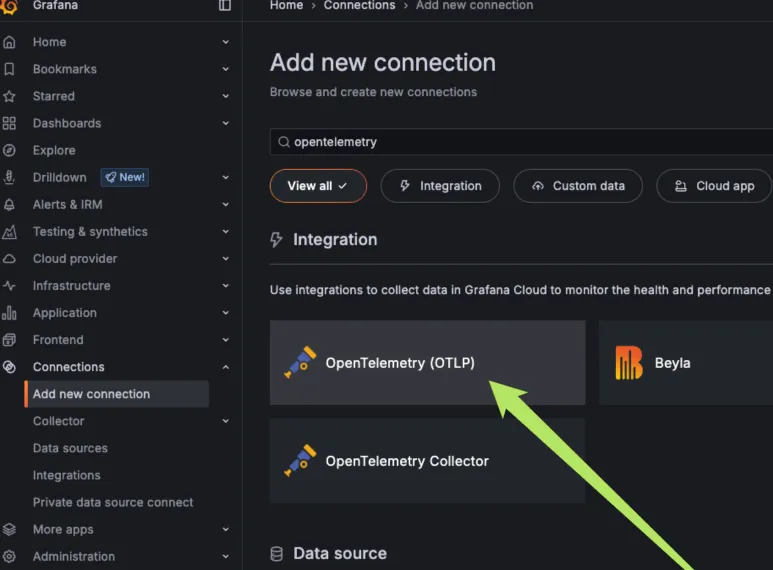Click the OpenTelemetry Collector telescope icon

(300, 461)
